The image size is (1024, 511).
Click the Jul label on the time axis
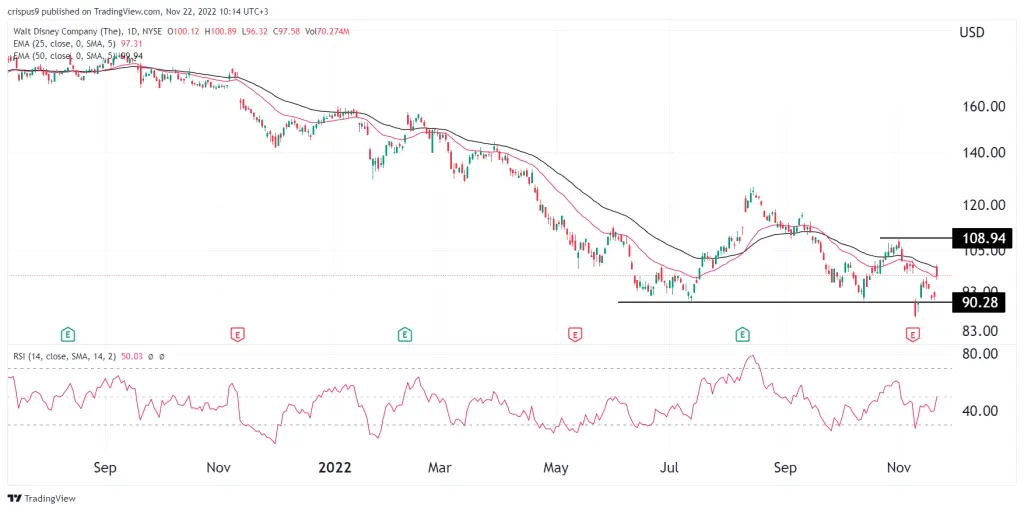point(671,468)
